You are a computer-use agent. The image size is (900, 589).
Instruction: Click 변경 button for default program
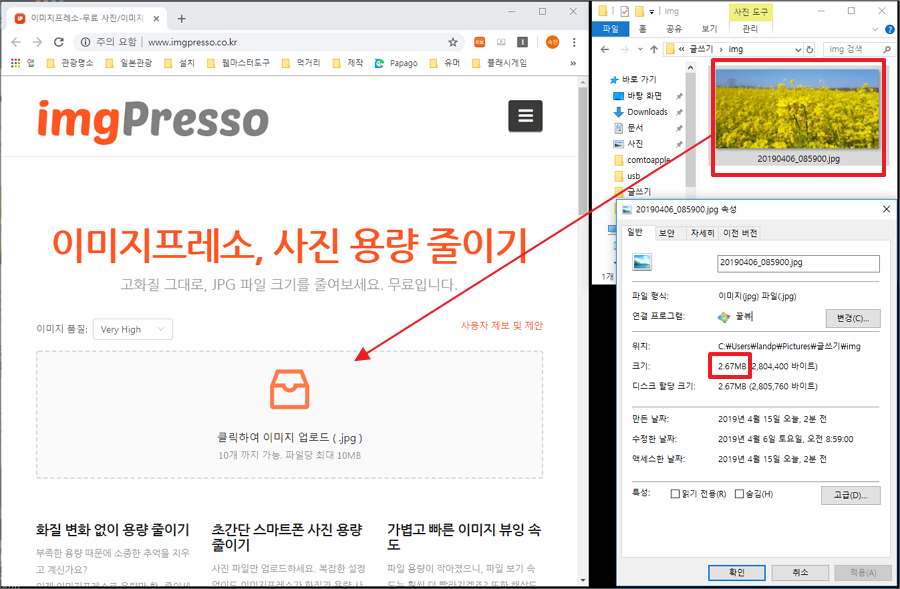pos(853,318)
